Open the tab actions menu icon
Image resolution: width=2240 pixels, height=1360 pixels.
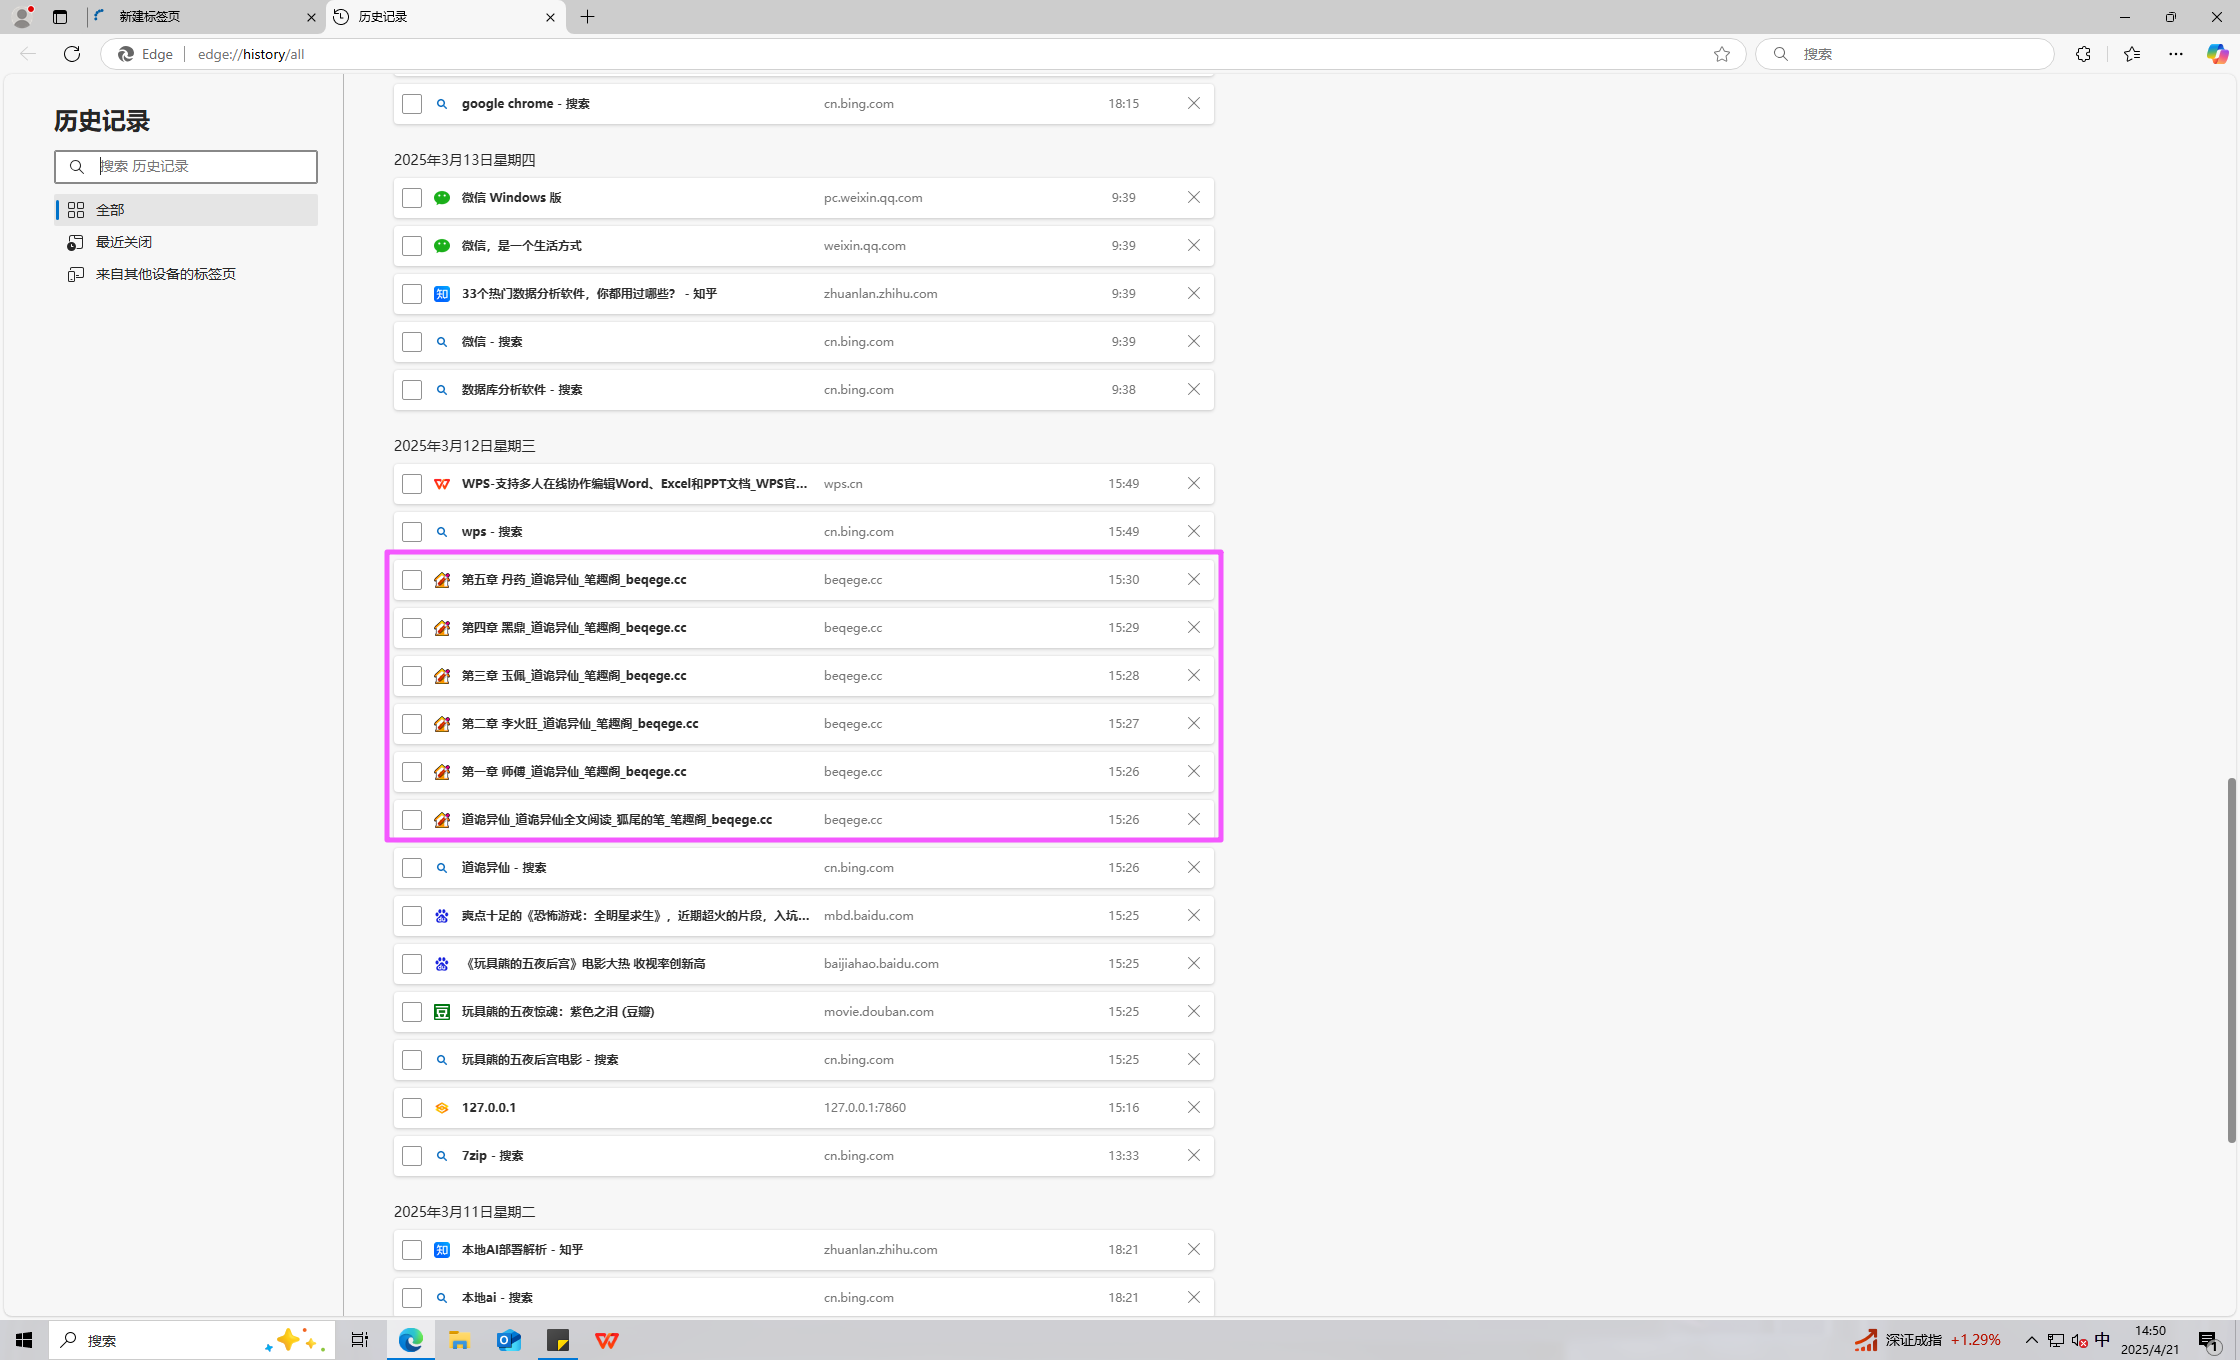tap(60, 17)
